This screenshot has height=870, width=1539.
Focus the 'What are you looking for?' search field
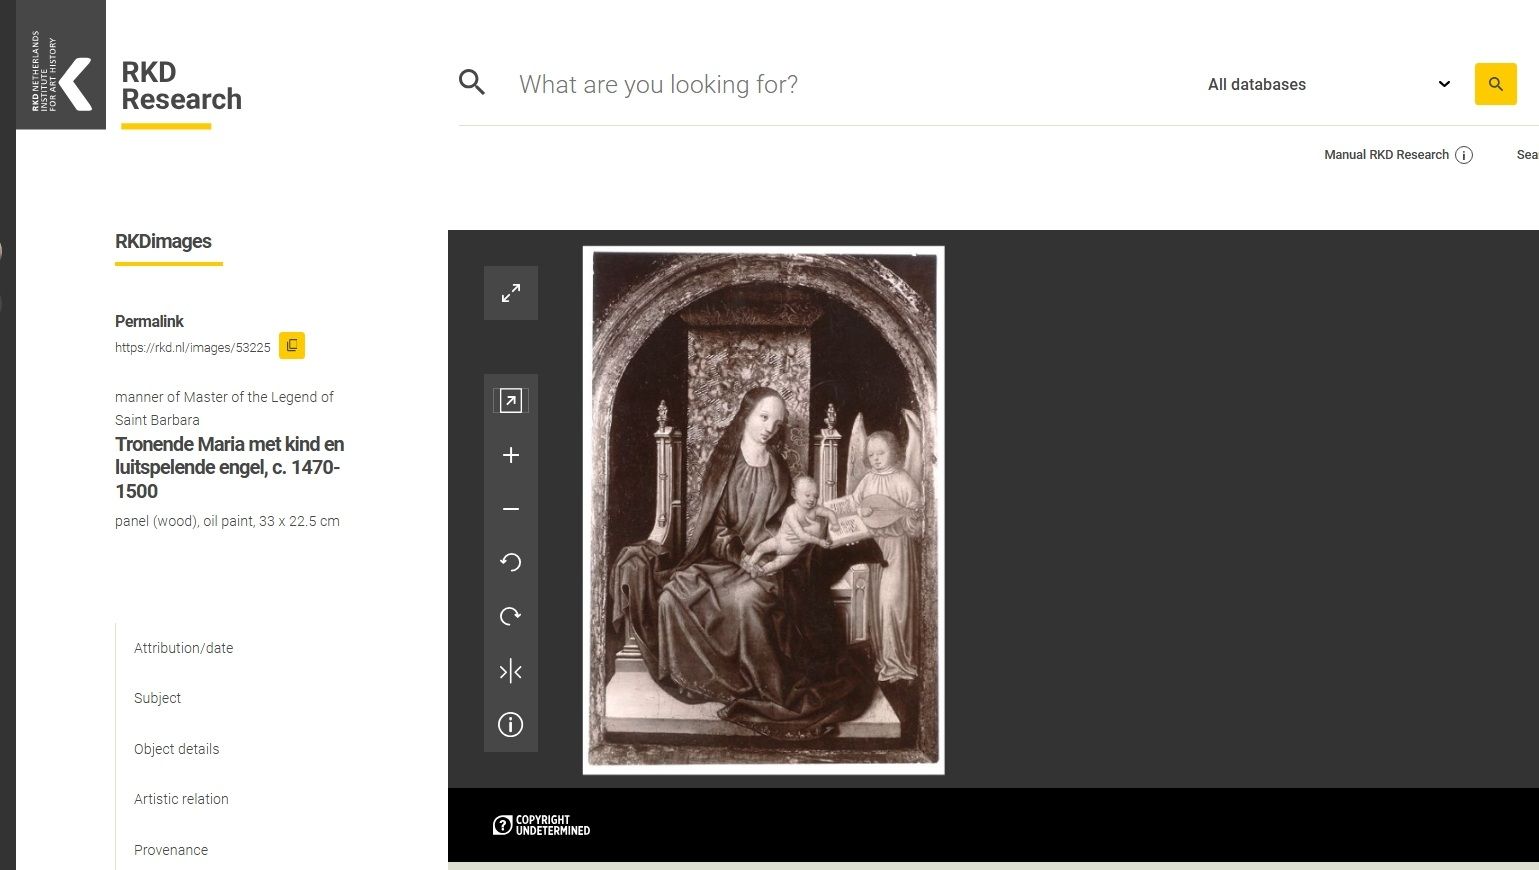pos(850,84)
